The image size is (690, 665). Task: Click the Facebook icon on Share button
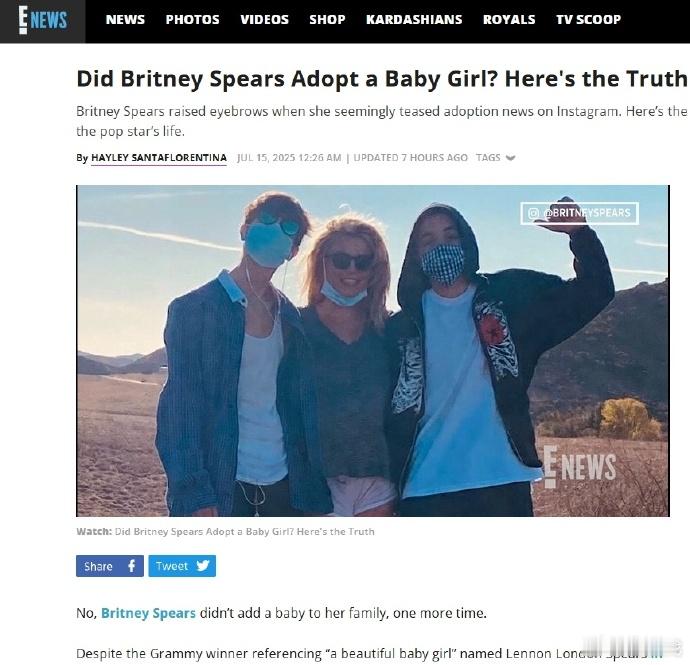[x=132, y=566]
